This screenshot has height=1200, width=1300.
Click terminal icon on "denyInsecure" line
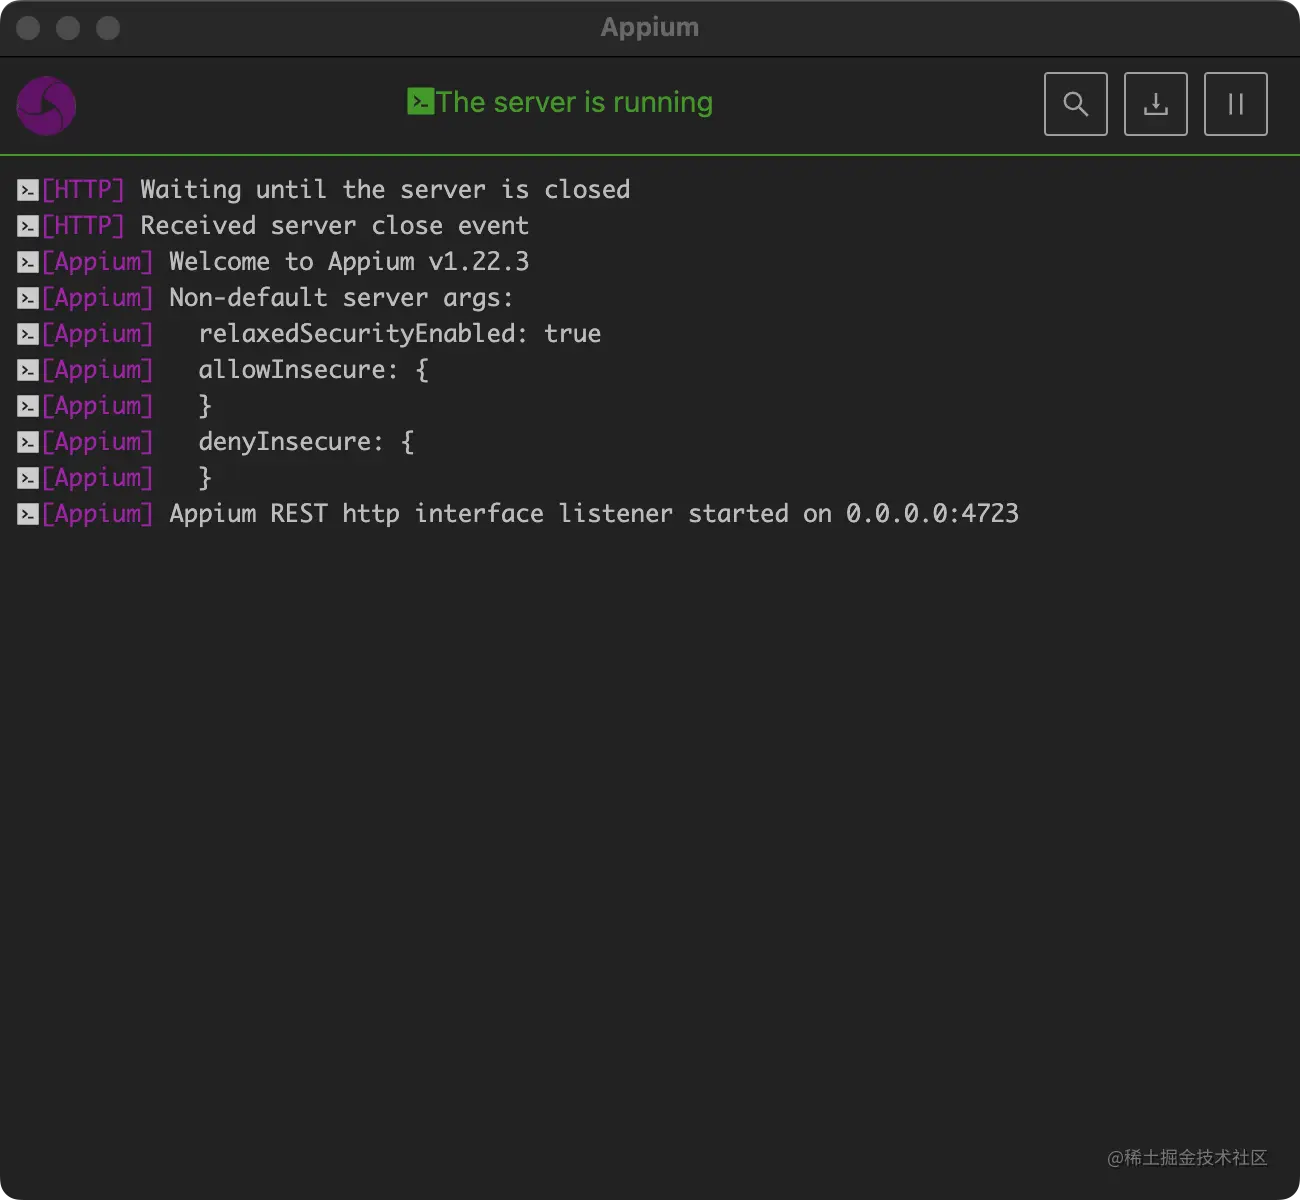tap(28, 442)
